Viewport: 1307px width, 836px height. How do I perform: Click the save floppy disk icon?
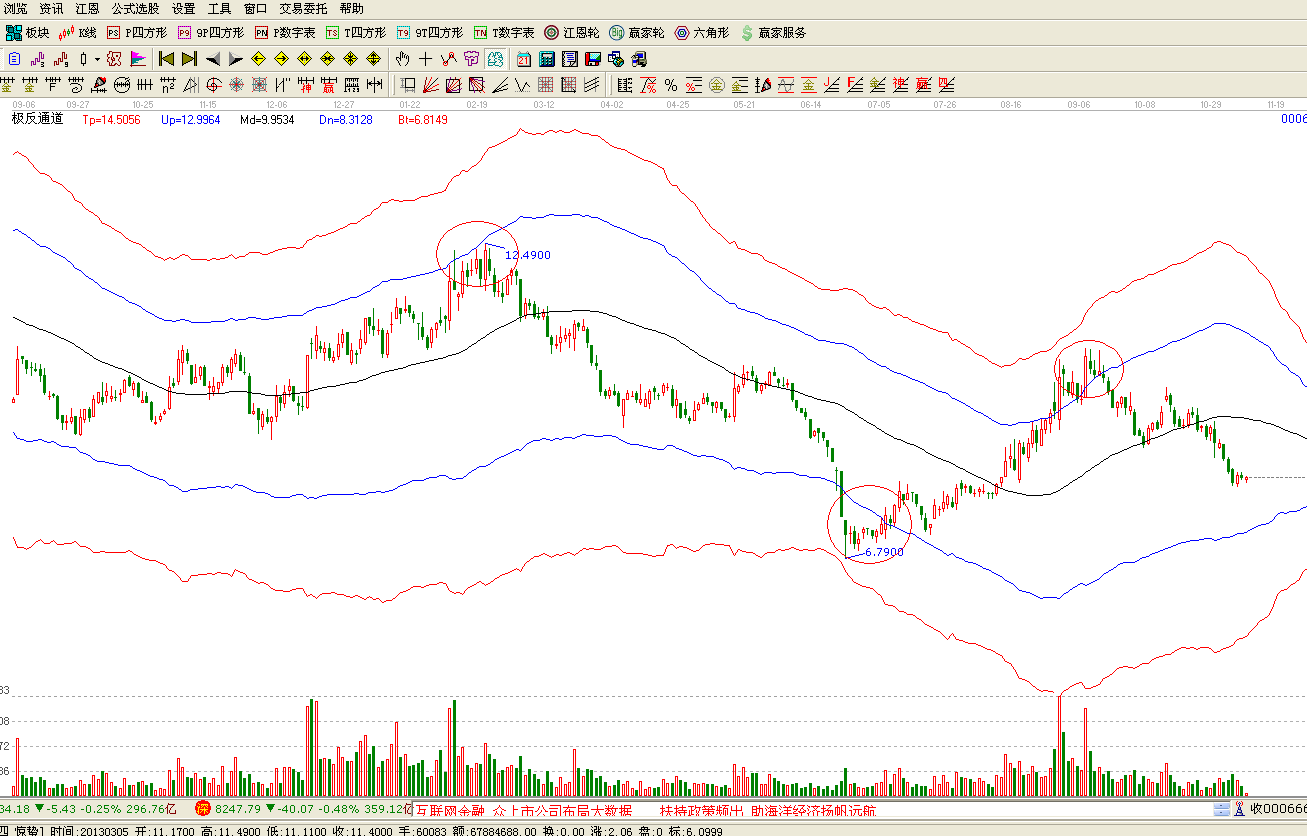[592, 59]
